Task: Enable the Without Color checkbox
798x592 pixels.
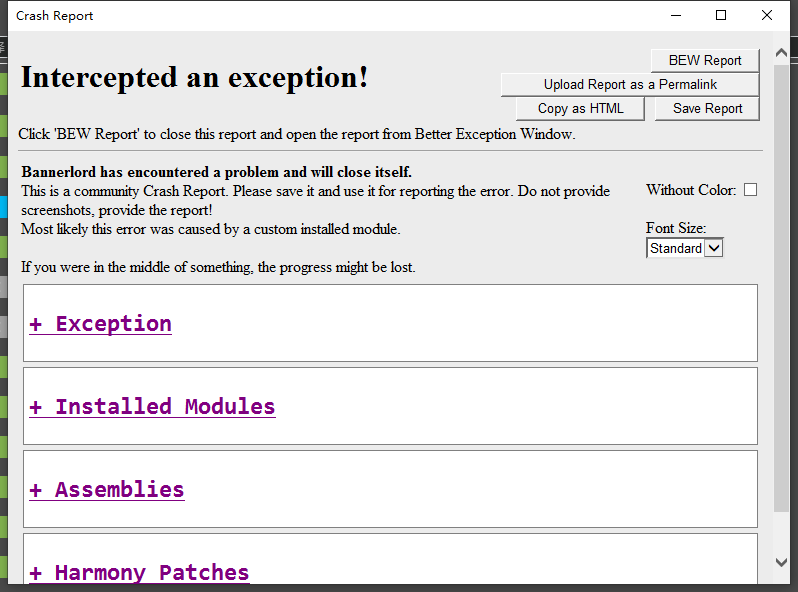Action: 750,190
